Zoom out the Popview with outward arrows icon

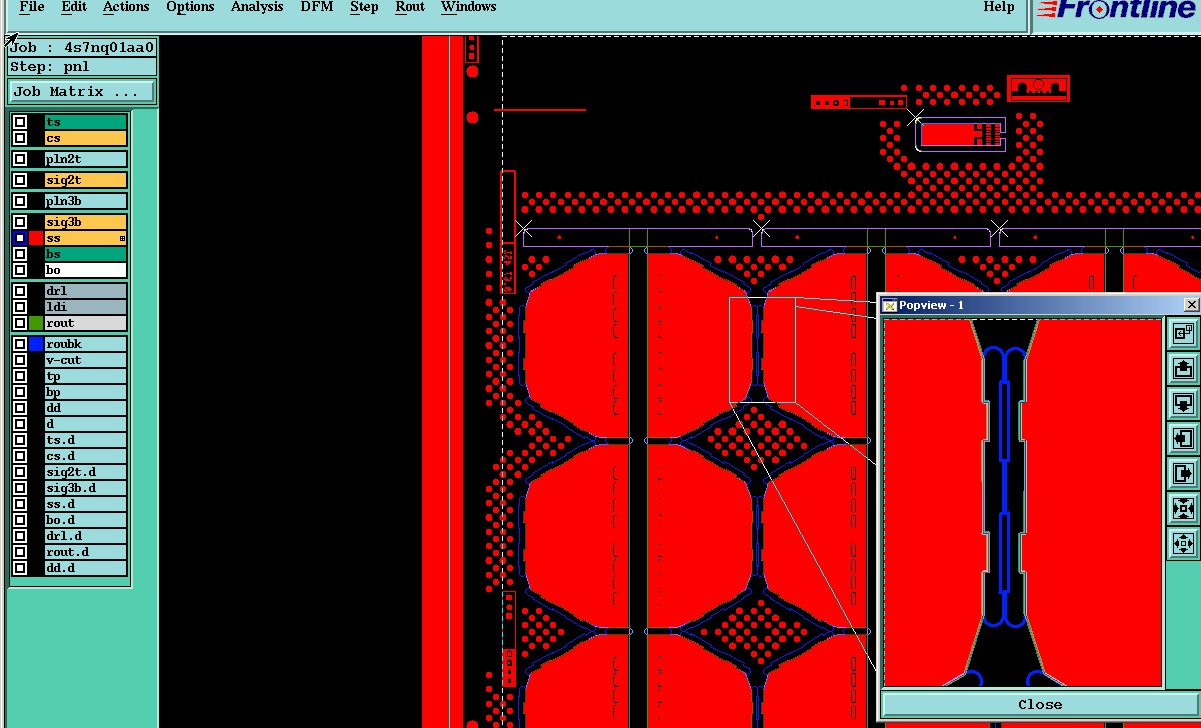pos(1183,543)
